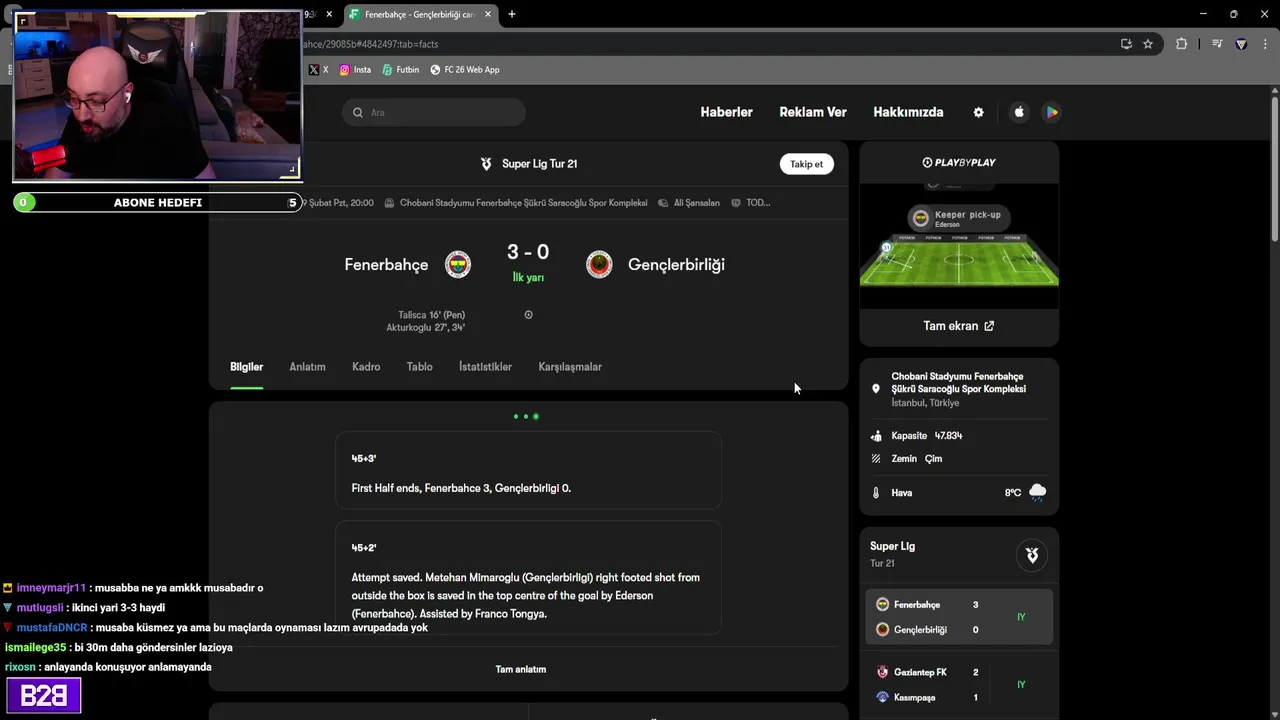The width and height of the screenshot is (1280, 720).
Task: Click the Google Play store icon
Action: [1052, 112]
